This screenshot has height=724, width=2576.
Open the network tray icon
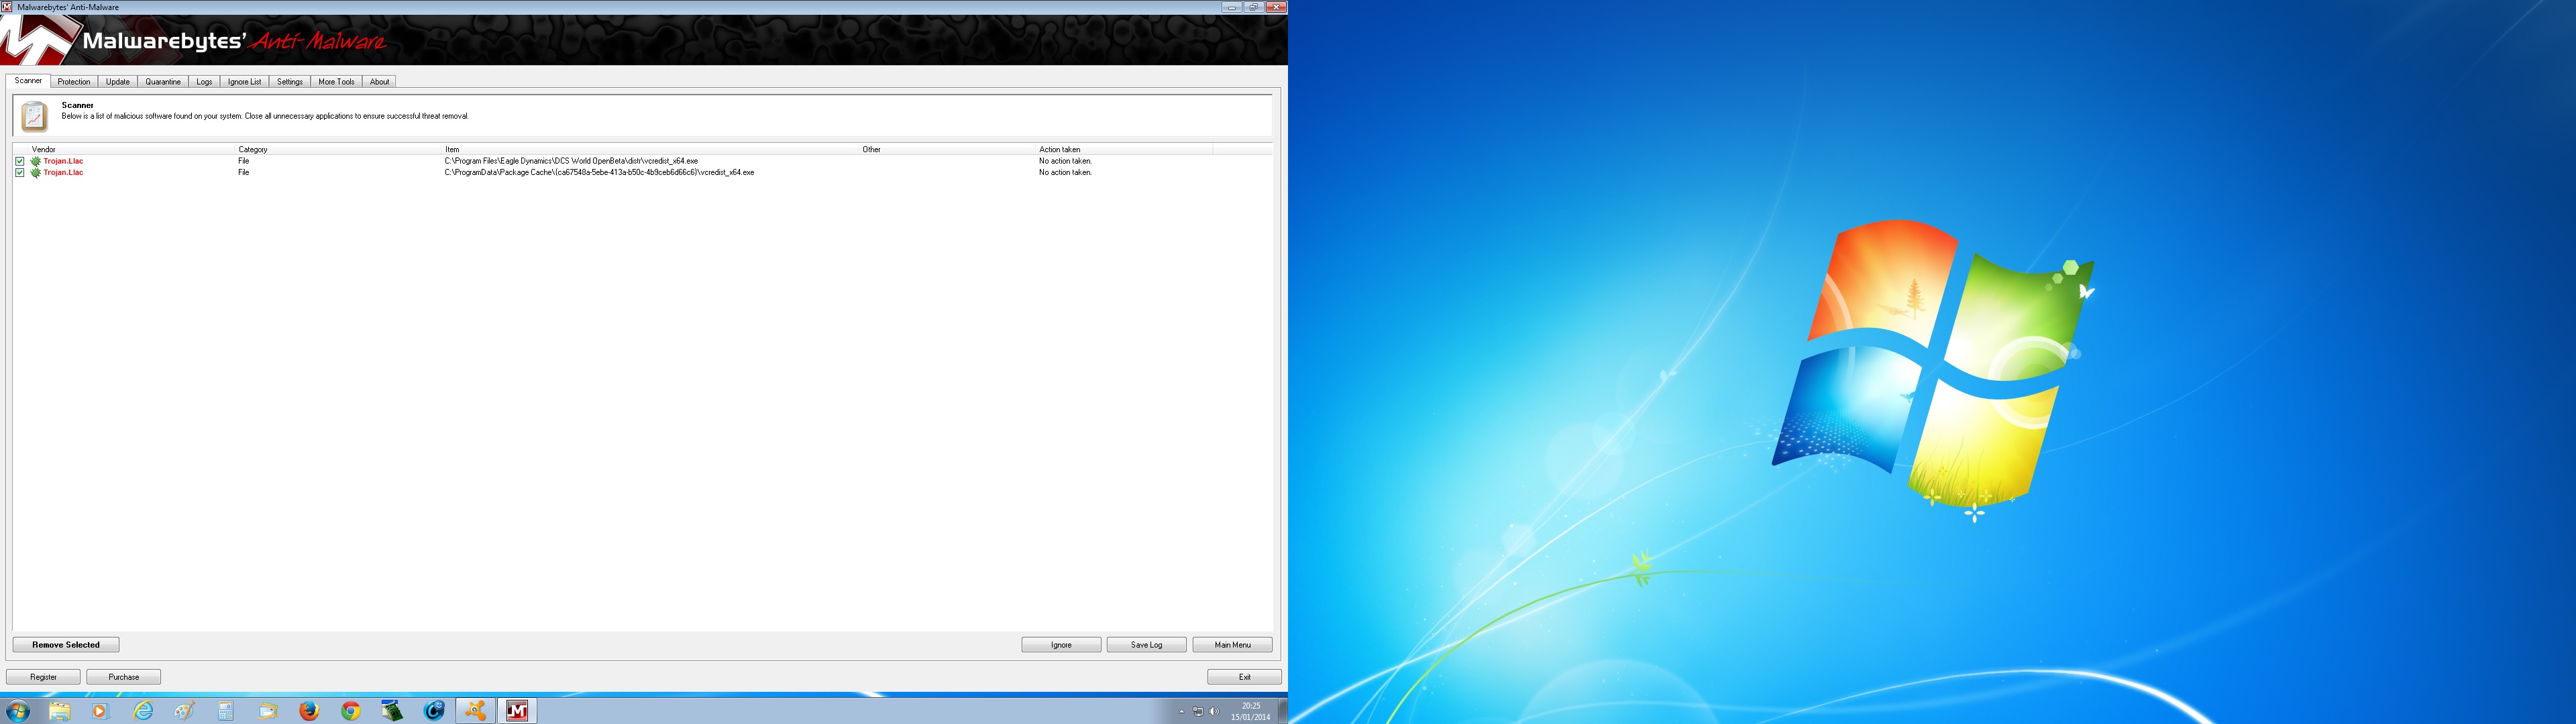[1198, 712]
